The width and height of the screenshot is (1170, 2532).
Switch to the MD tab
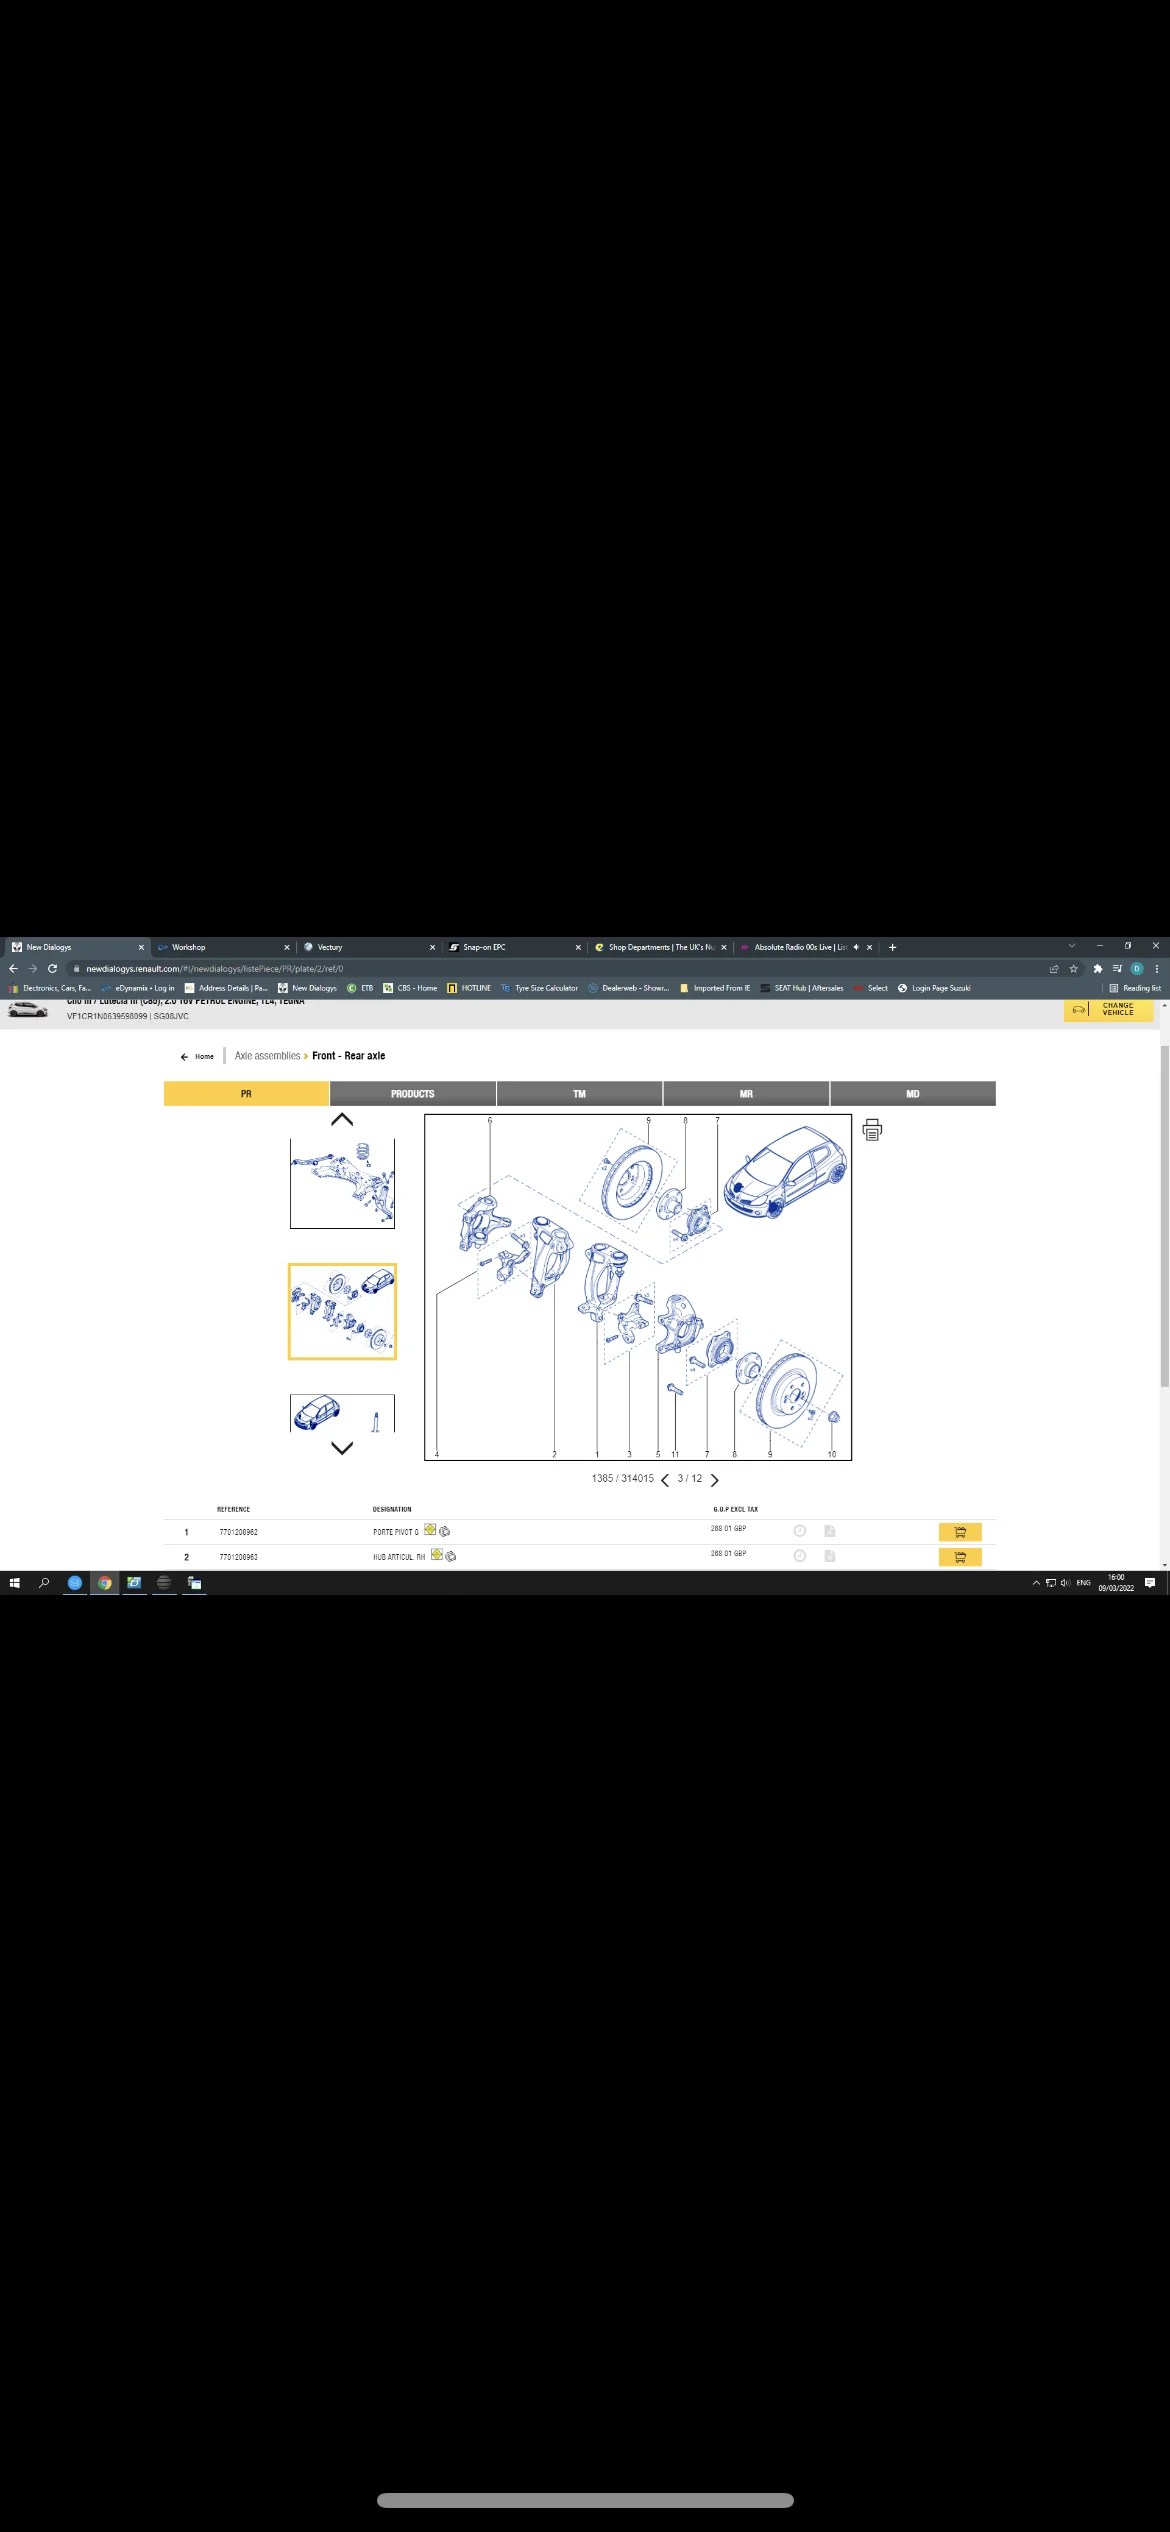(x=913, y=1094)
